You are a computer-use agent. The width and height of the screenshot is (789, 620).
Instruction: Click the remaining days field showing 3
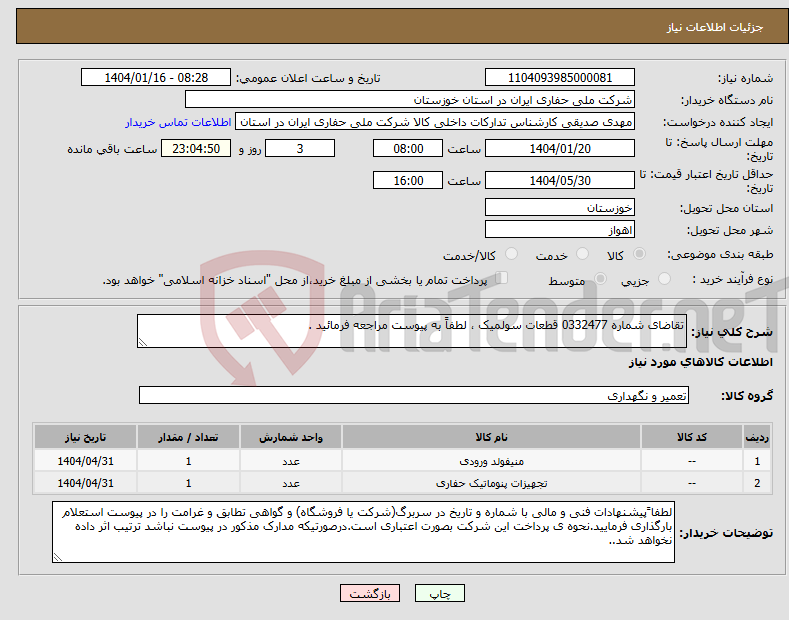(300, 148)
